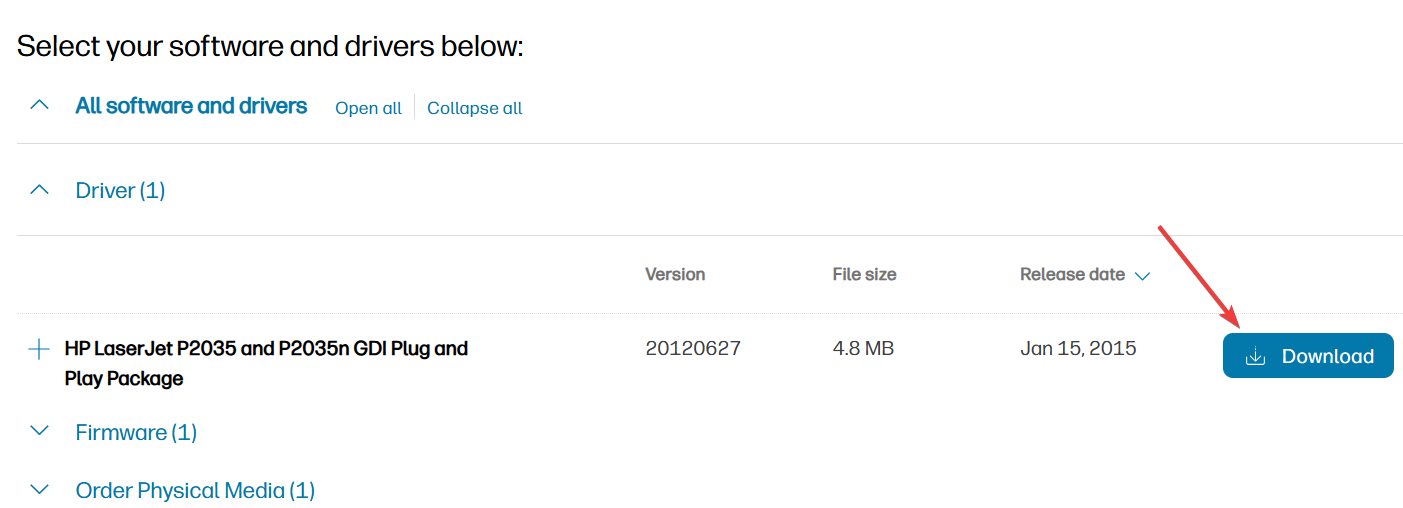Click the All software and drivers heading
Viewport: 1403px width, 508px height.
(x=191, y=105)
